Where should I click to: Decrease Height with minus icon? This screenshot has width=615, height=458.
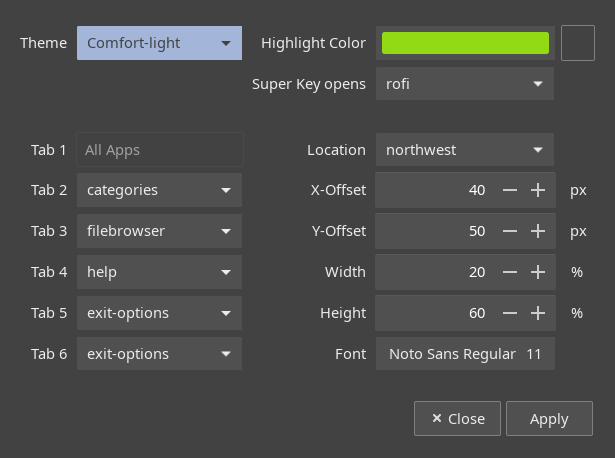pos(509,313)
